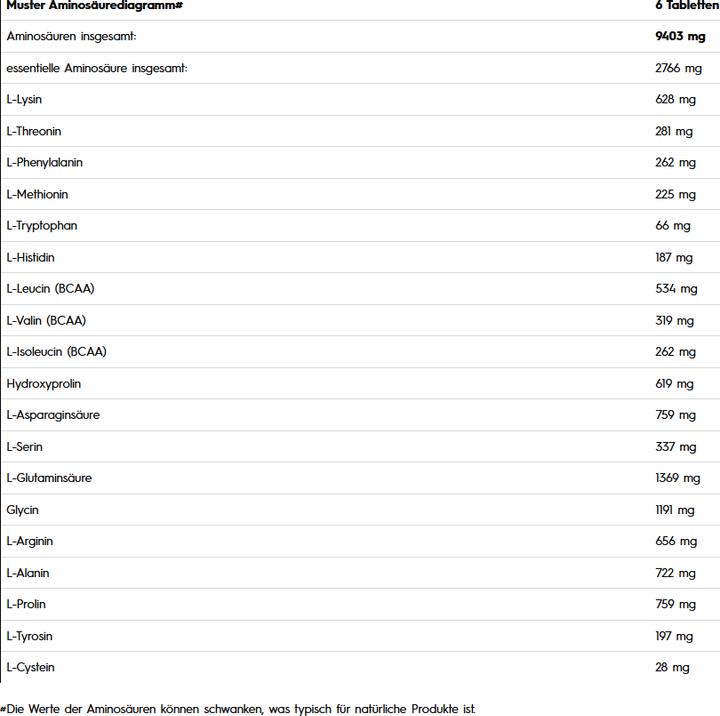The image size is (720, 716).
Task: Click the L-Methionin row label
Action: pyautogui.click(x=37, y=194)
